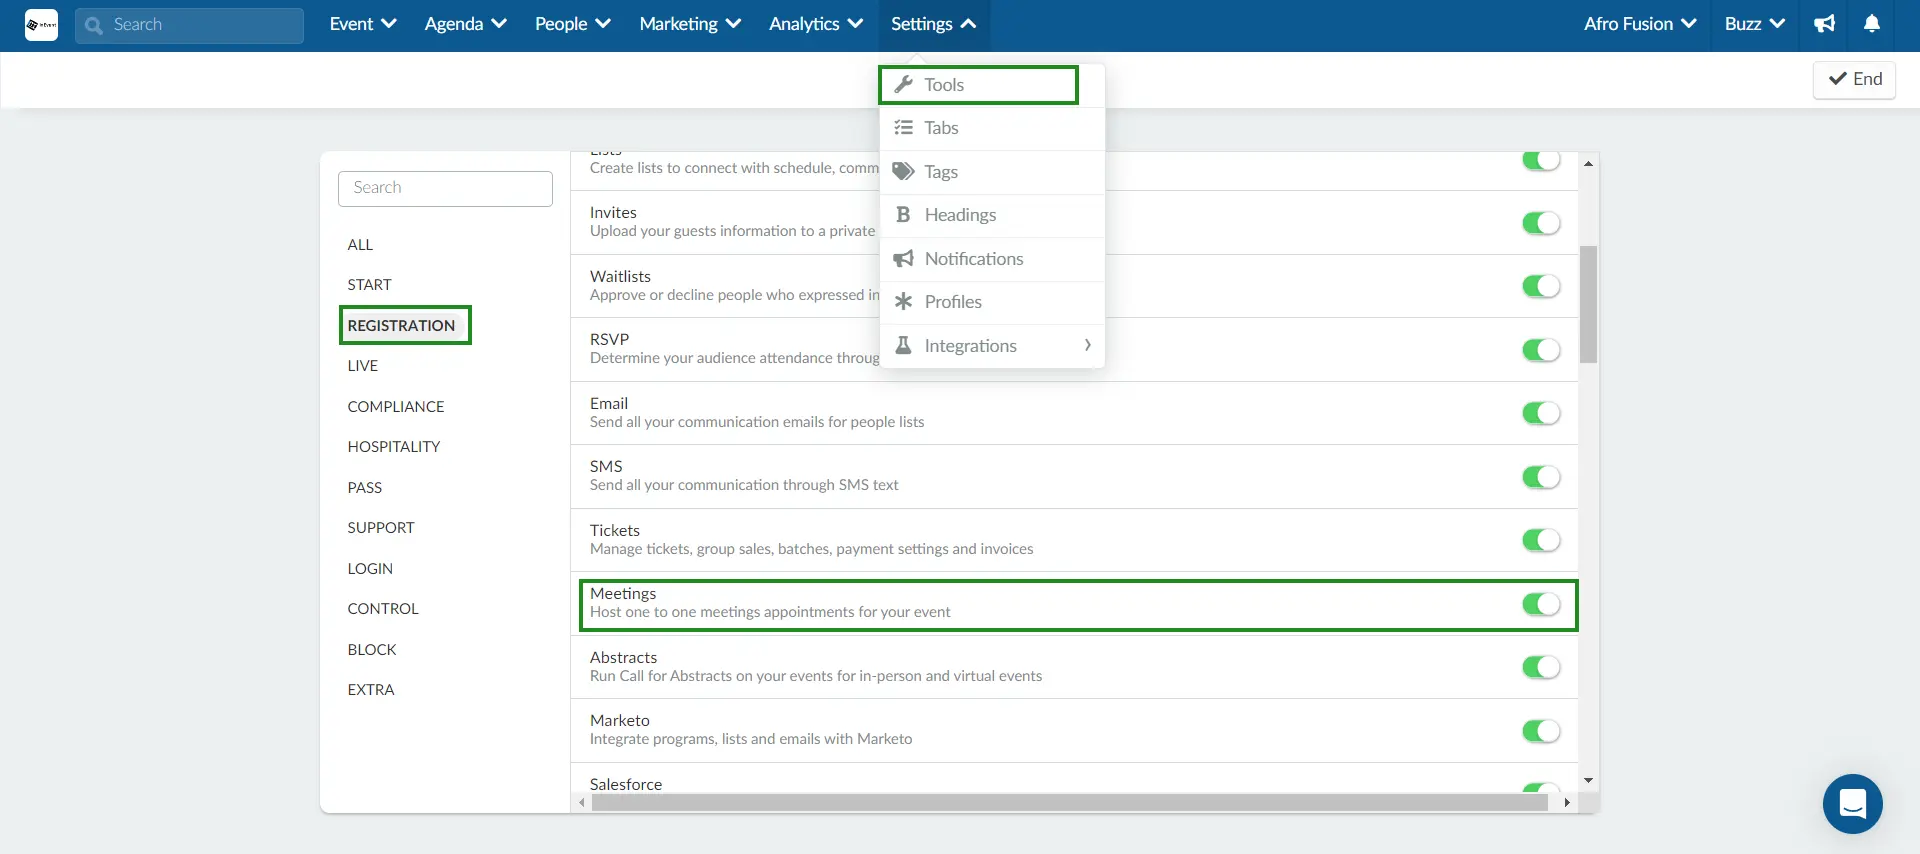Select the BLOCK category filter
1920x854 pixels.
[372, 650]
